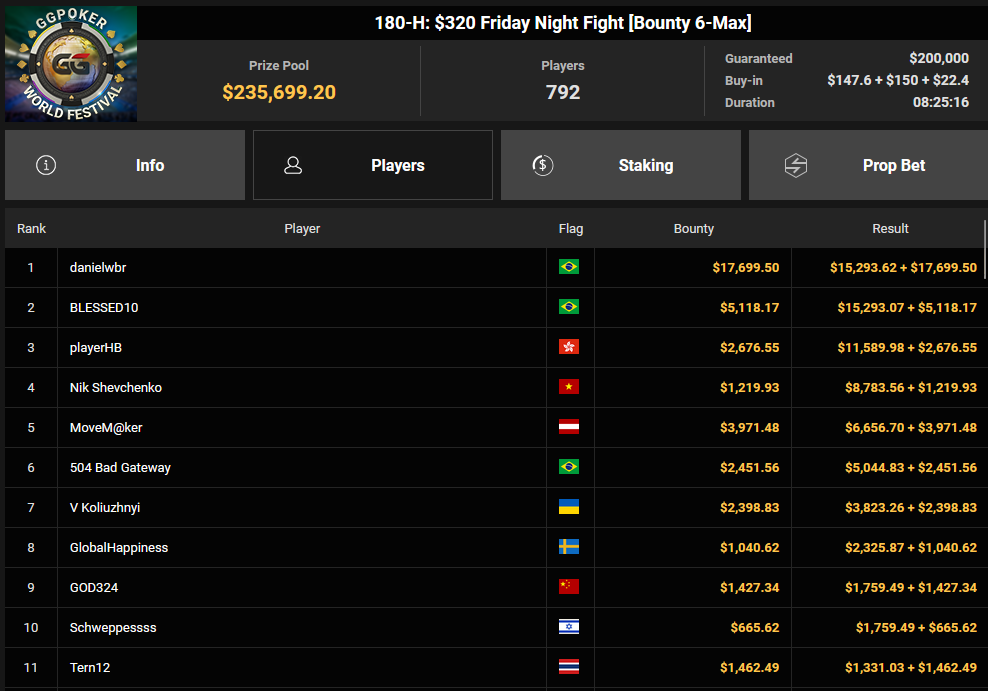The width and height of the screenshot is (988, 691).
Task: Click duration value 08:25:16
Action: [x=941, y=102]
